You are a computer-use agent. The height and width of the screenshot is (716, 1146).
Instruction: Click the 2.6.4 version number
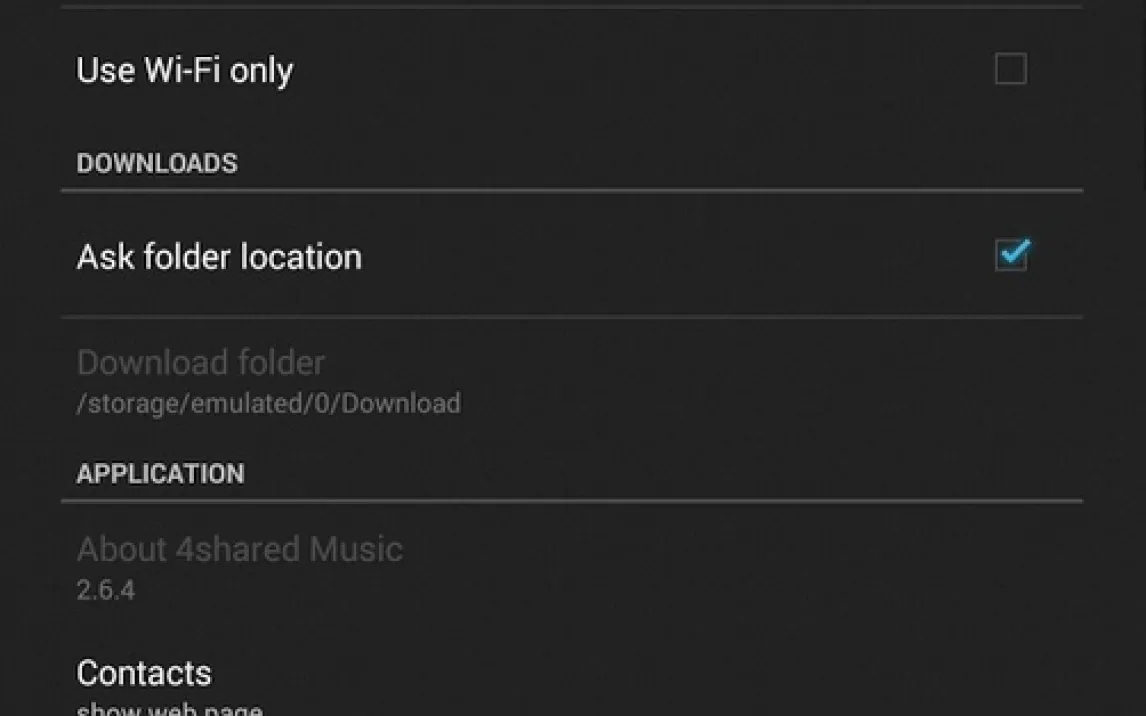point(106,590)
